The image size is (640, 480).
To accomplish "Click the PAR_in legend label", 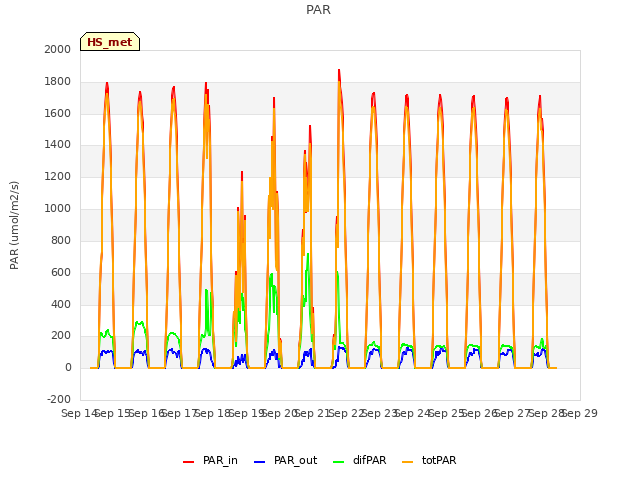I will point(220,460).
